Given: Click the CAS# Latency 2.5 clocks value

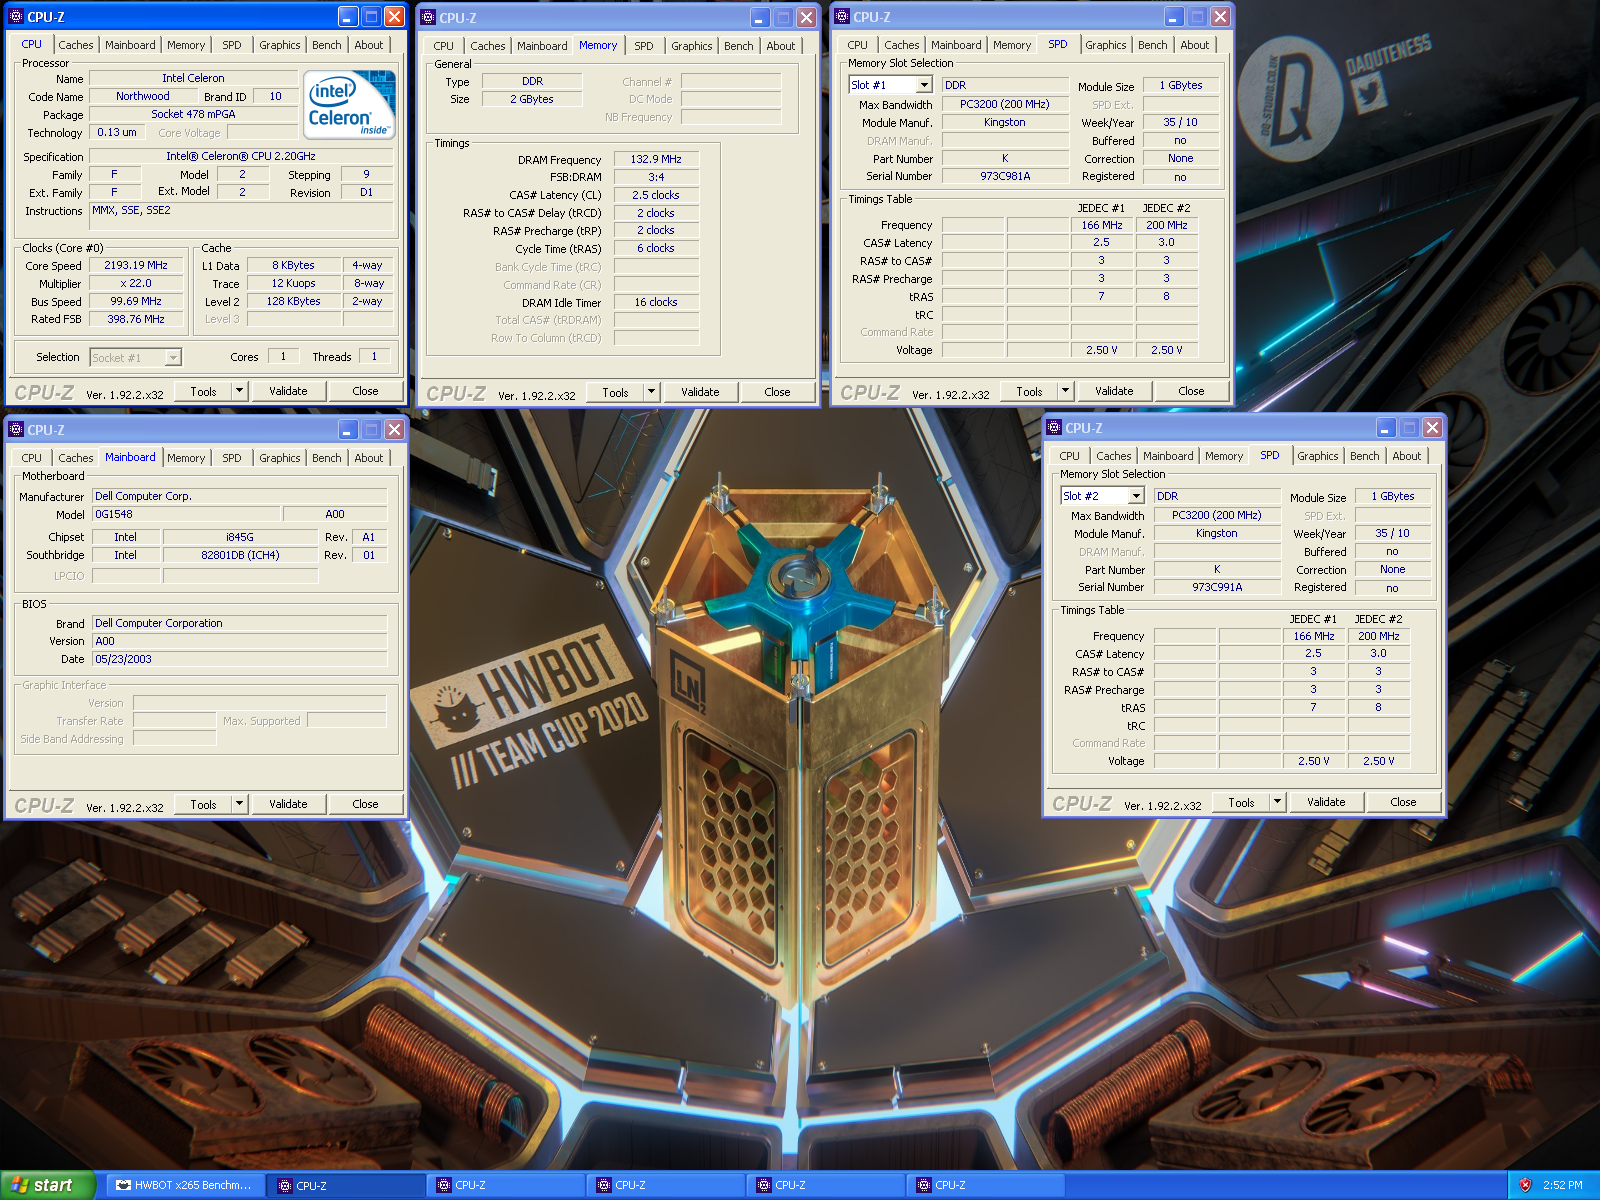Looking at the screenshot, I should [x=656, y=196].
